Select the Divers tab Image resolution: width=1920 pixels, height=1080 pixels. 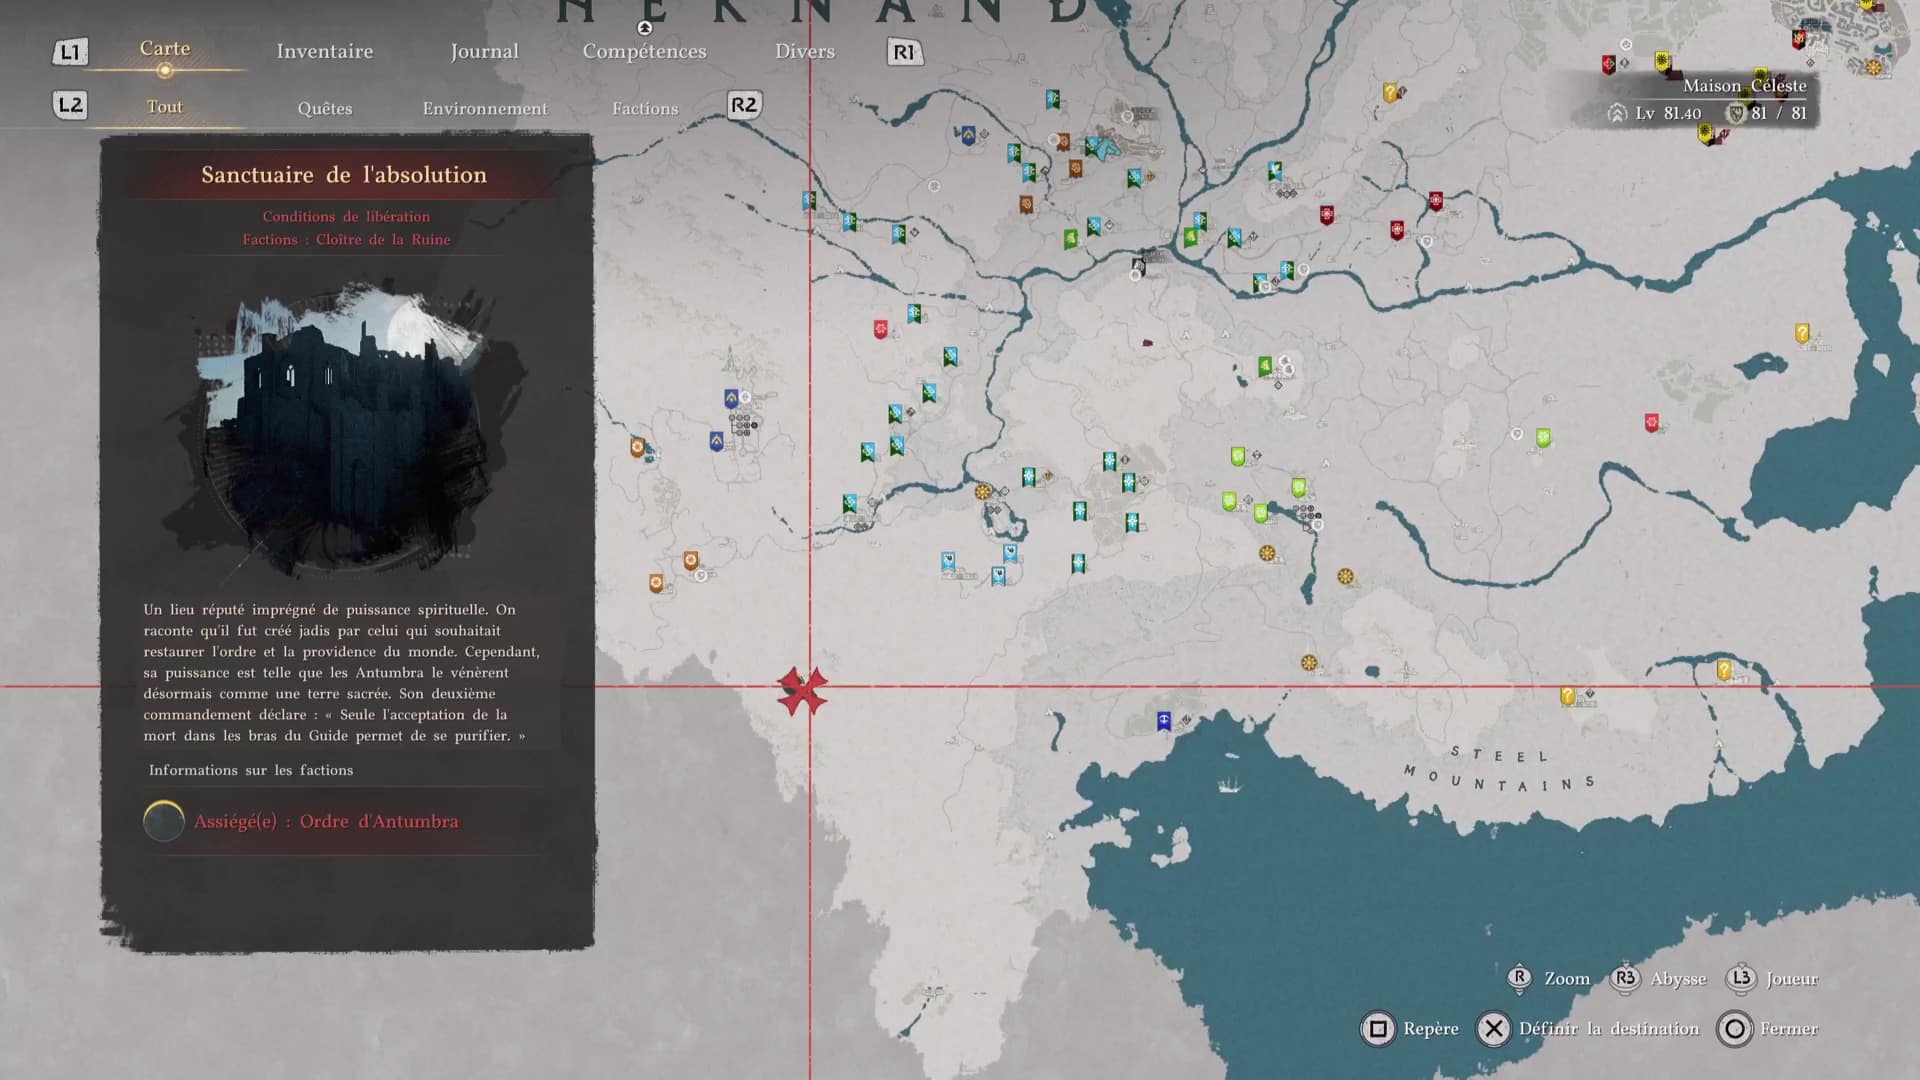(804, 51)
